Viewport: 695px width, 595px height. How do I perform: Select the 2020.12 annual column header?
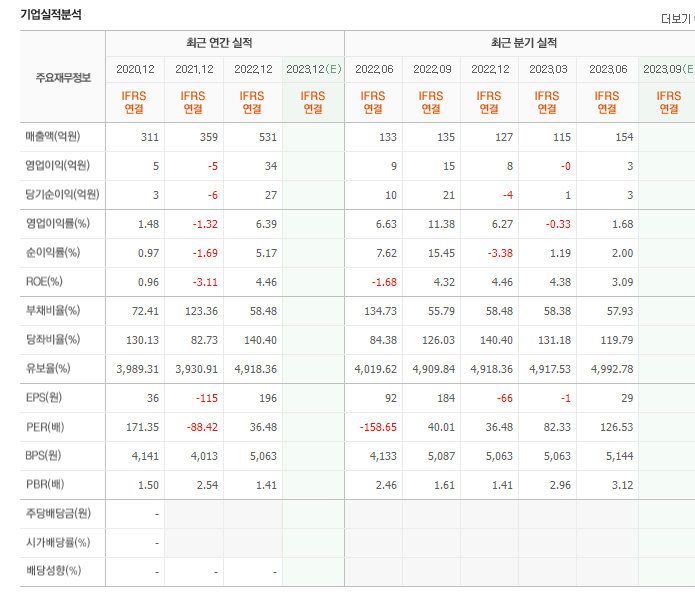pos(135,69)
